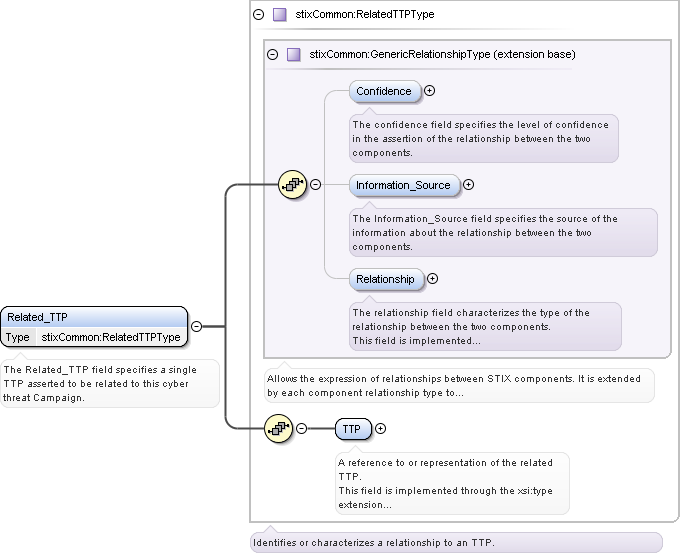Select the Confidence element node
The height and width of the screenshot is (556, 681).
tap(384, 91)
